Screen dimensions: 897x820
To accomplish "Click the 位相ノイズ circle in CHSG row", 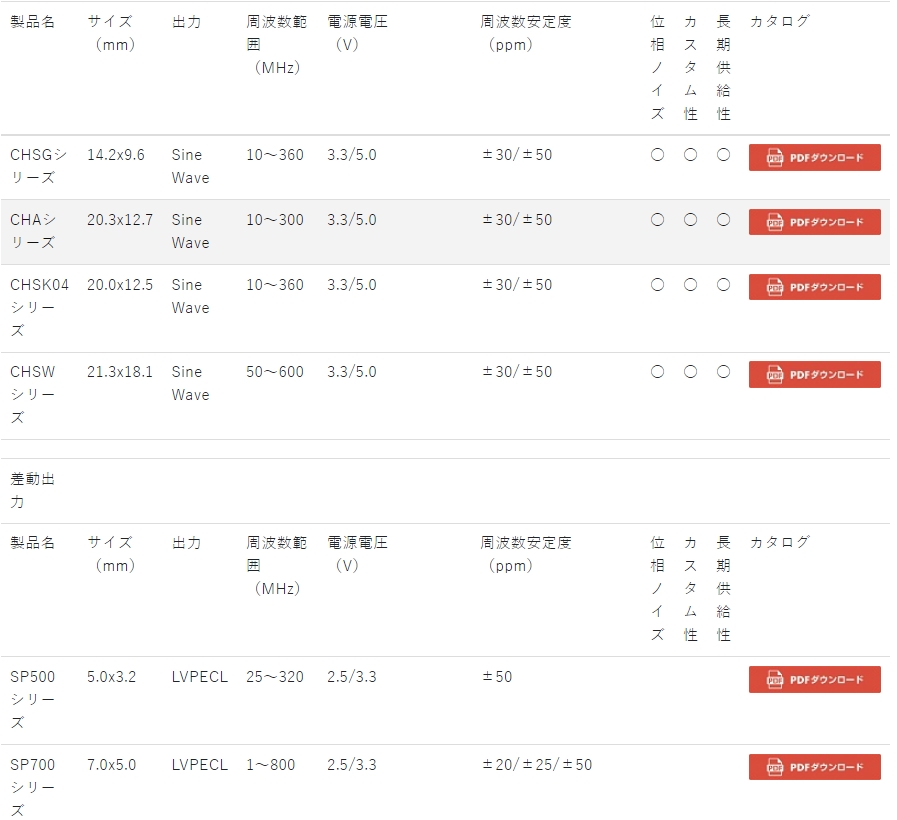I will coord(657,155).
